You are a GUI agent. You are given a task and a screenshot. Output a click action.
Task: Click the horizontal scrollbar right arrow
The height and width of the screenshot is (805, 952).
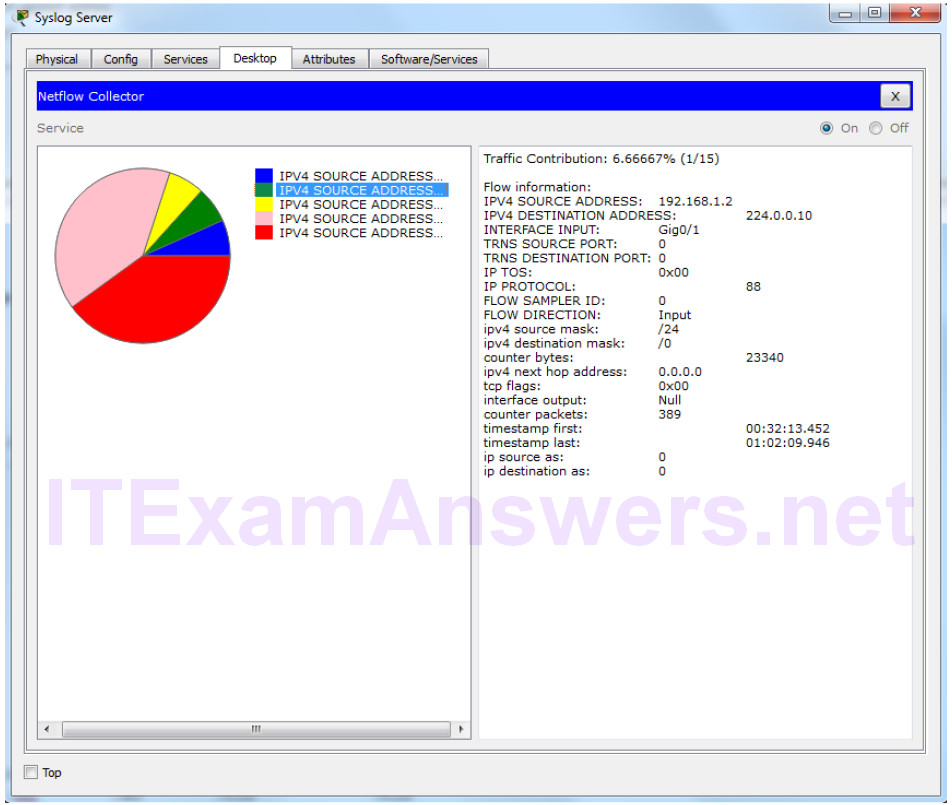(x=461, y=729)
